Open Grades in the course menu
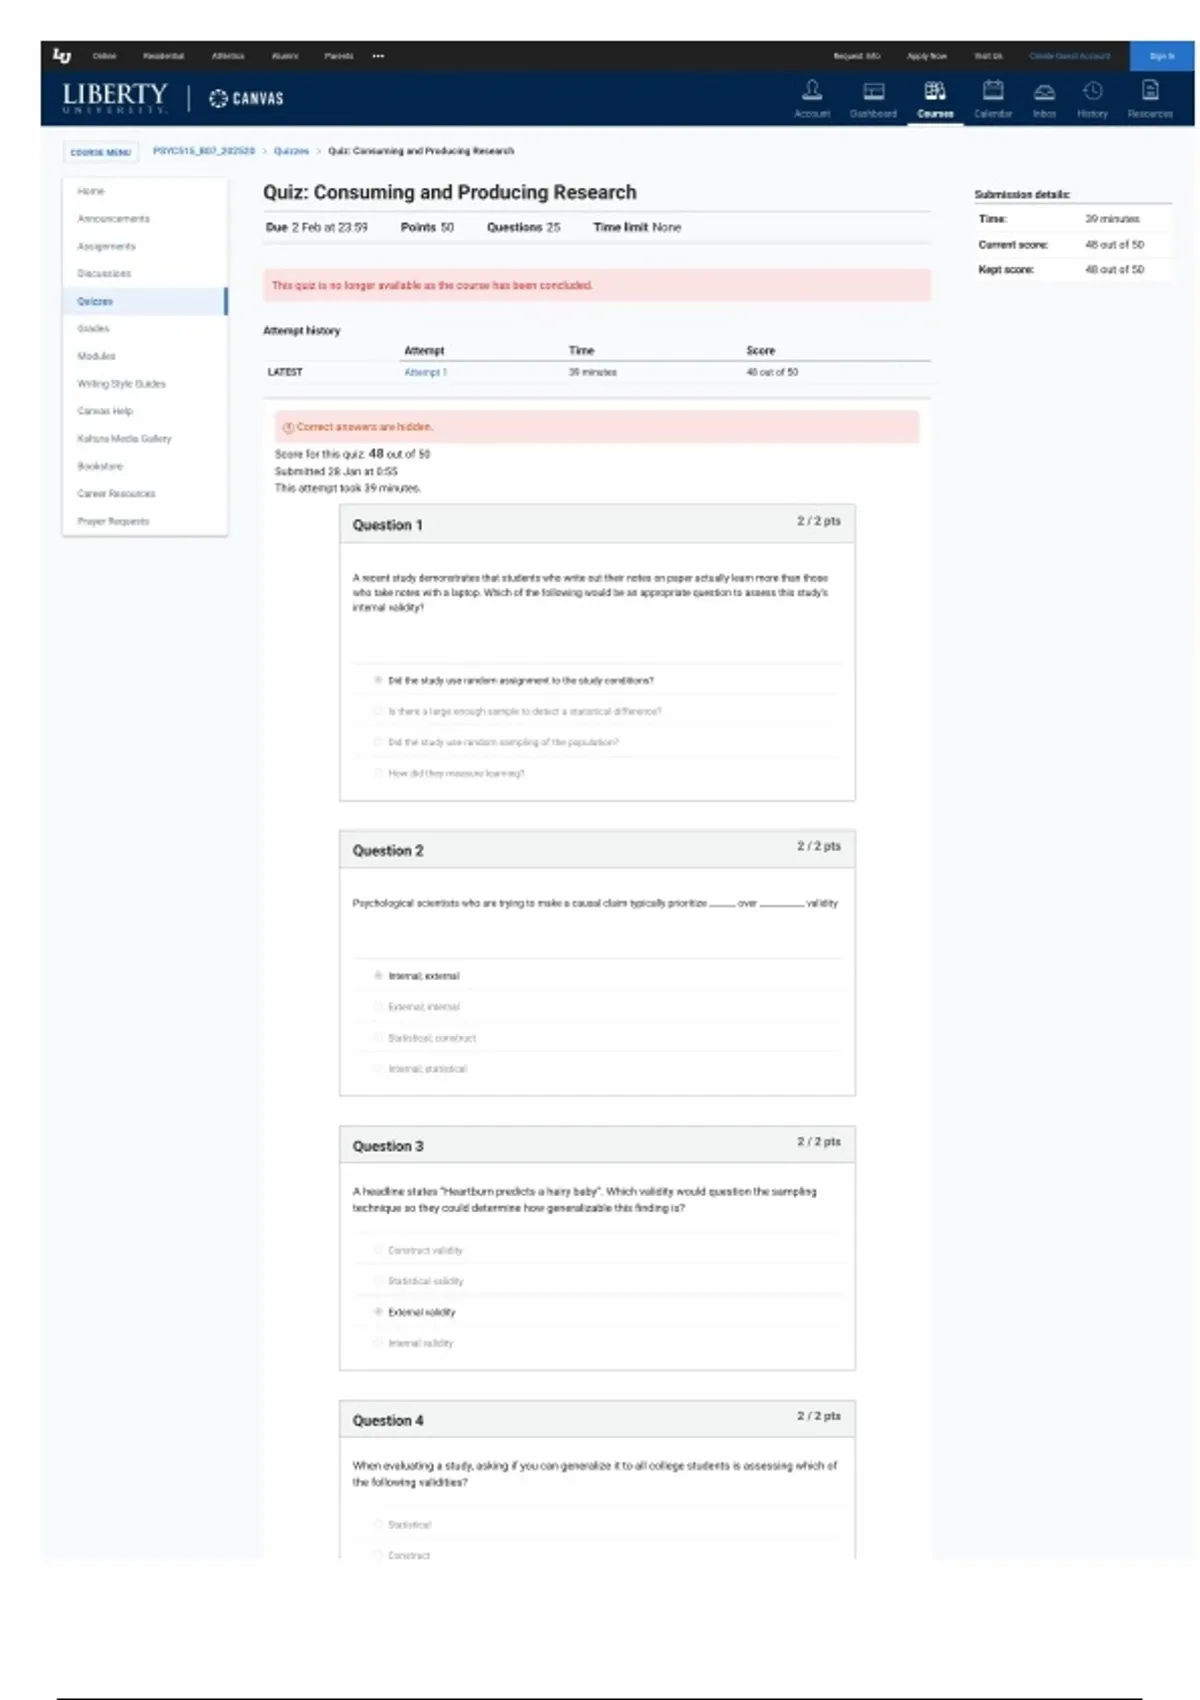This screenshot has height=1700, width=1200. [94, 328]
